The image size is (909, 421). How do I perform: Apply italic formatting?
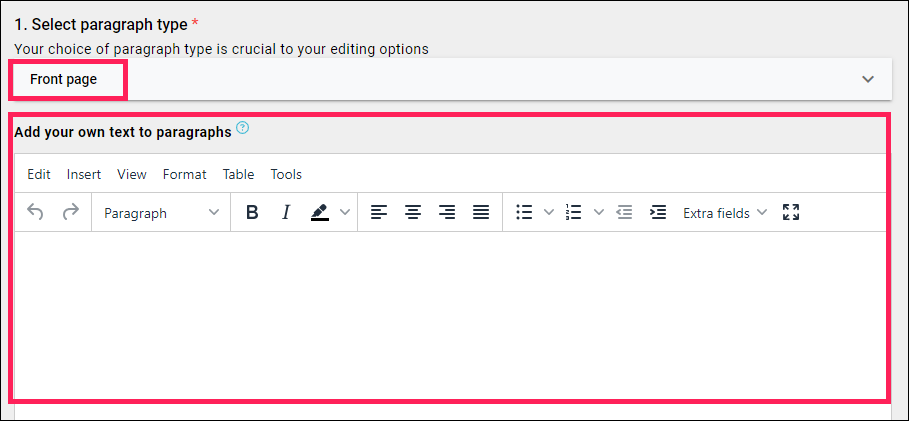pyautogui.click(x=285, y=213)
